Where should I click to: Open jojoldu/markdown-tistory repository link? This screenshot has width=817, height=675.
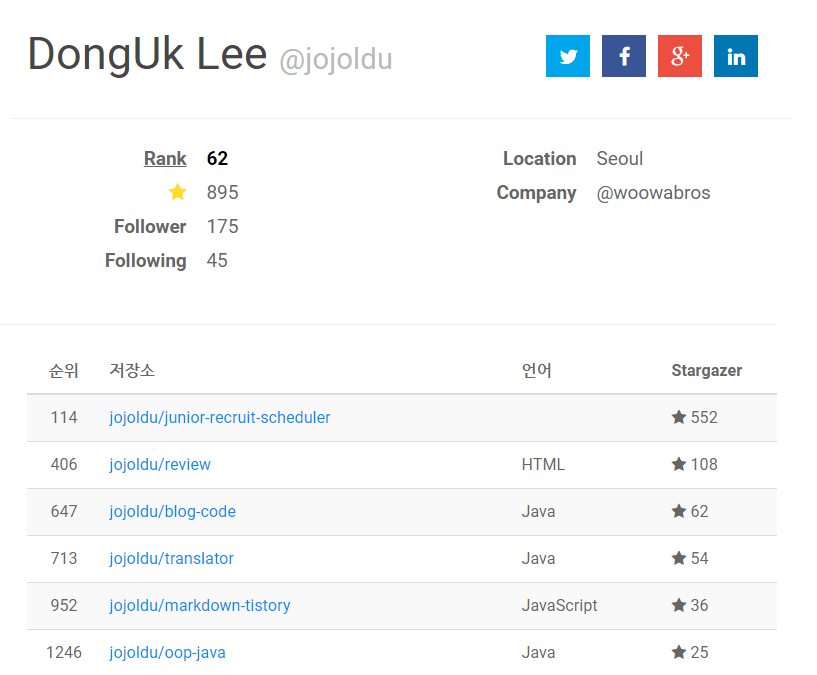coord(200,605)
